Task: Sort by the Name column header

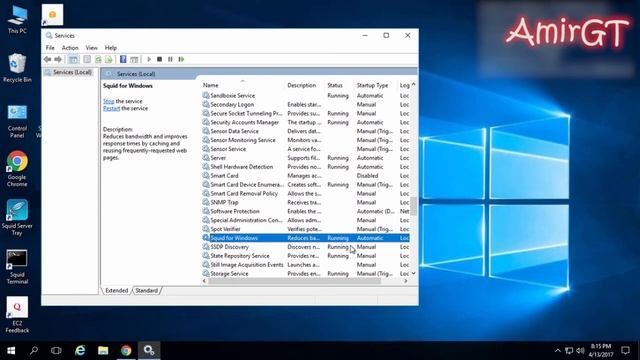Action: (242, 85)
